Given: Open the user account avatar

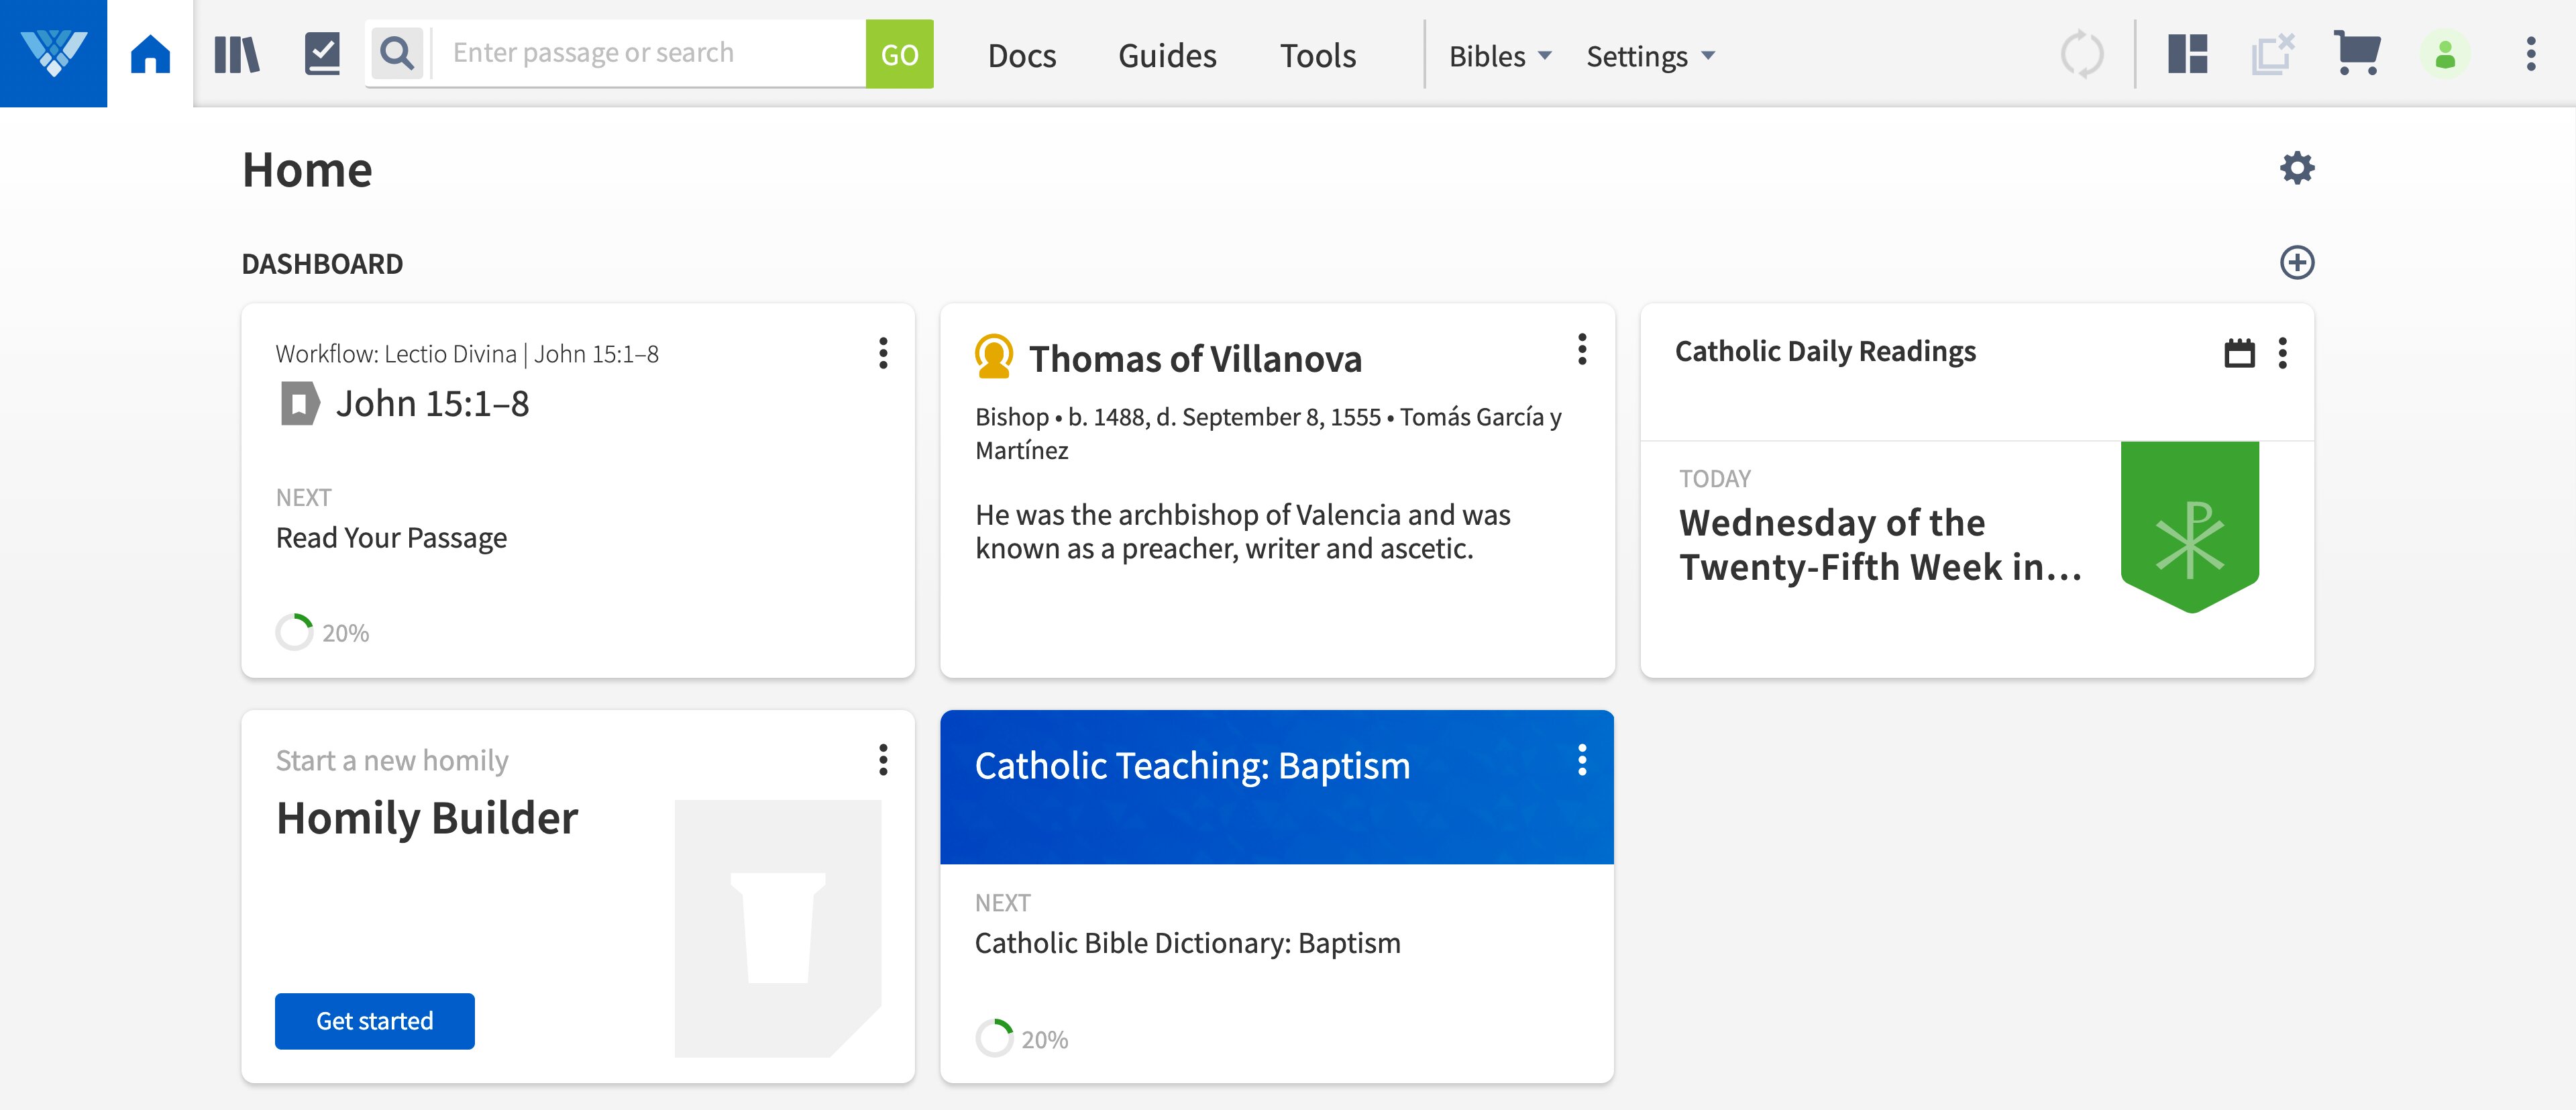Looking at the screenshot, I should coord(2445,54).
